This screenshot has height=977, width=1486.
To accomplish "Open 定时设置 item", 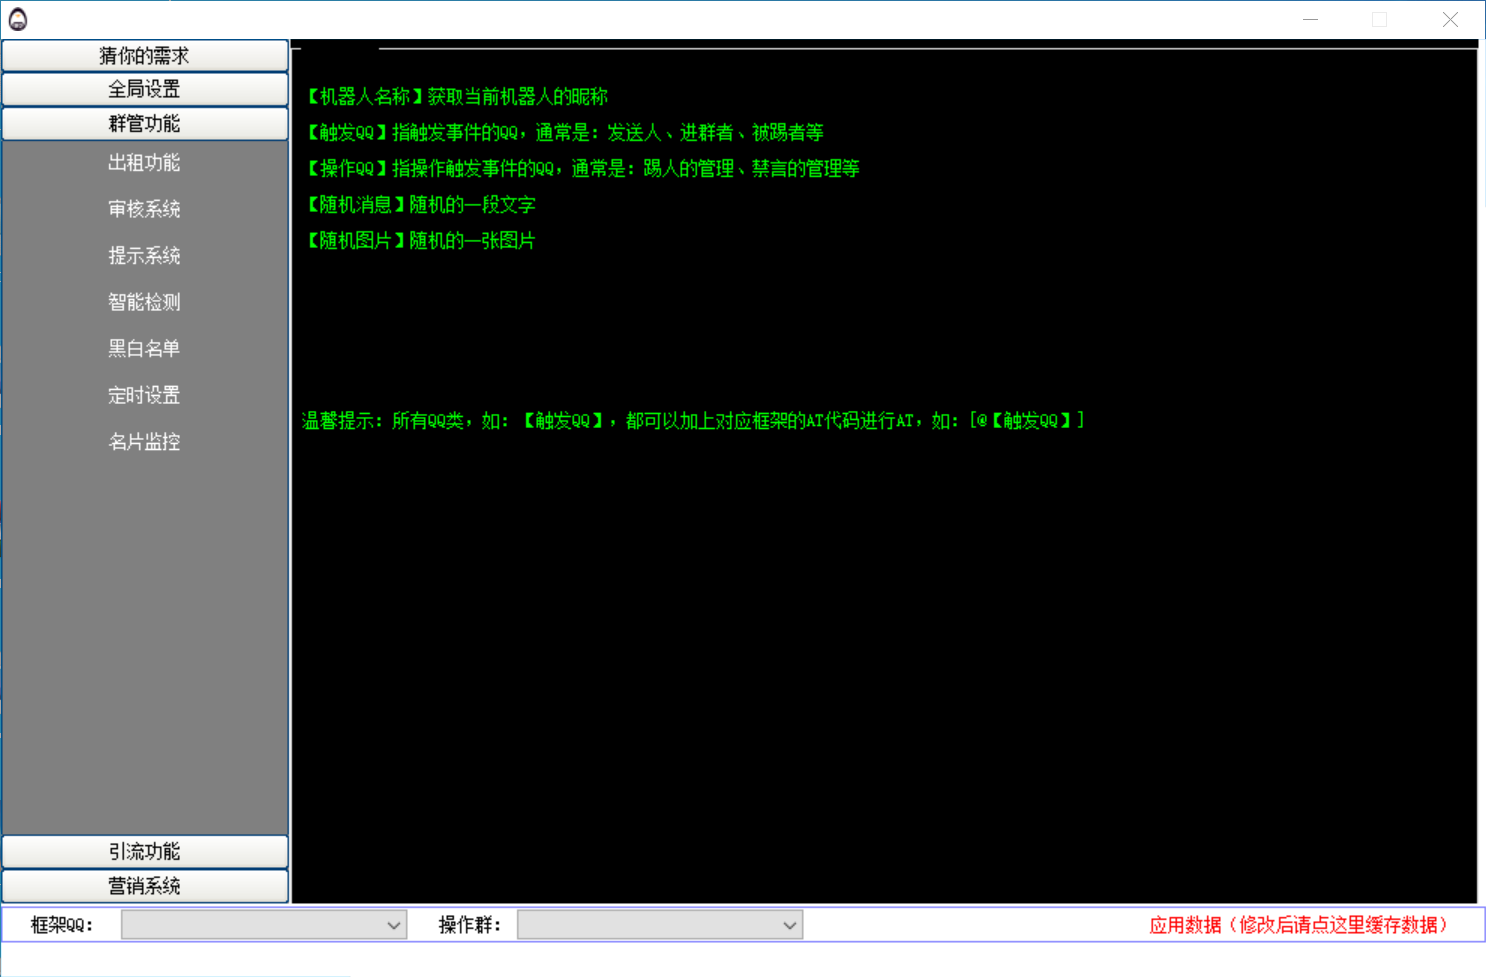I will coord(145,395).
